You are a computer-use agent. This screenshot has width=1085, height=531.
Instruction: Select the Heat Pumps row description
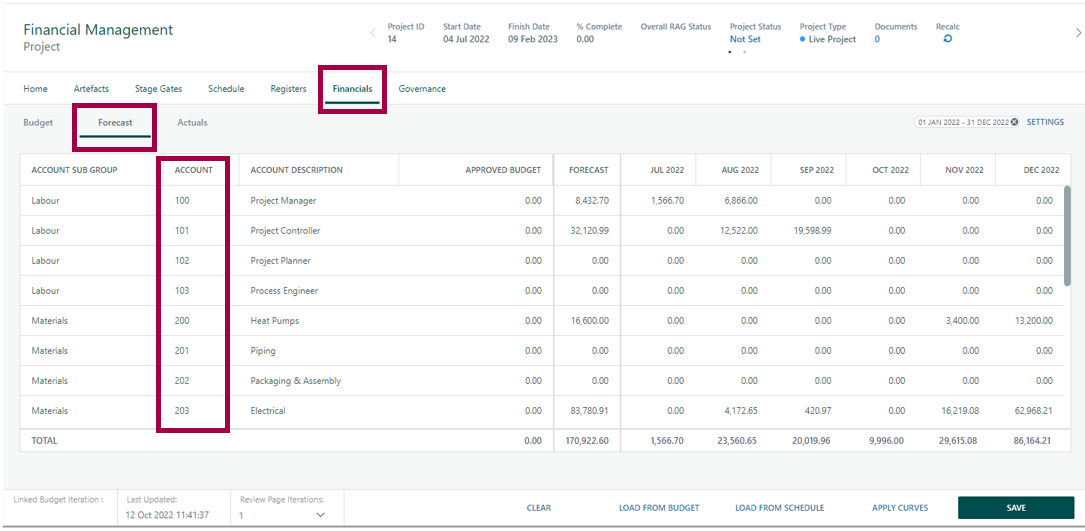click(274, 321)
